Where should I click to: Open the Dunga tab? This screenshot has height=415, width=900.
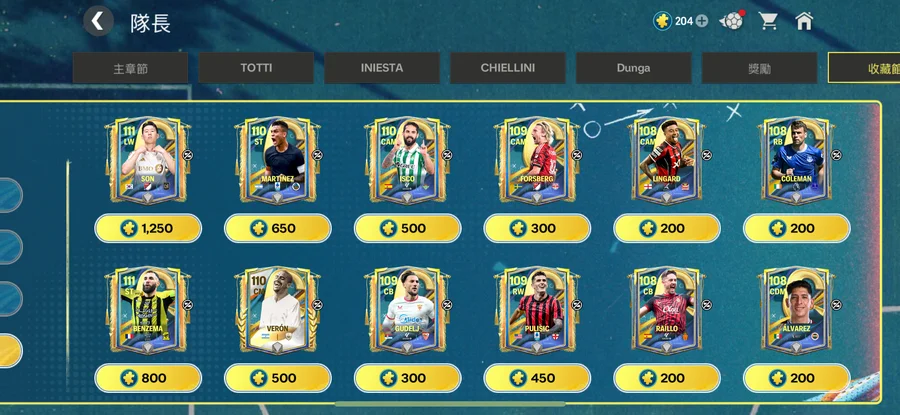[x=633, y=68]
